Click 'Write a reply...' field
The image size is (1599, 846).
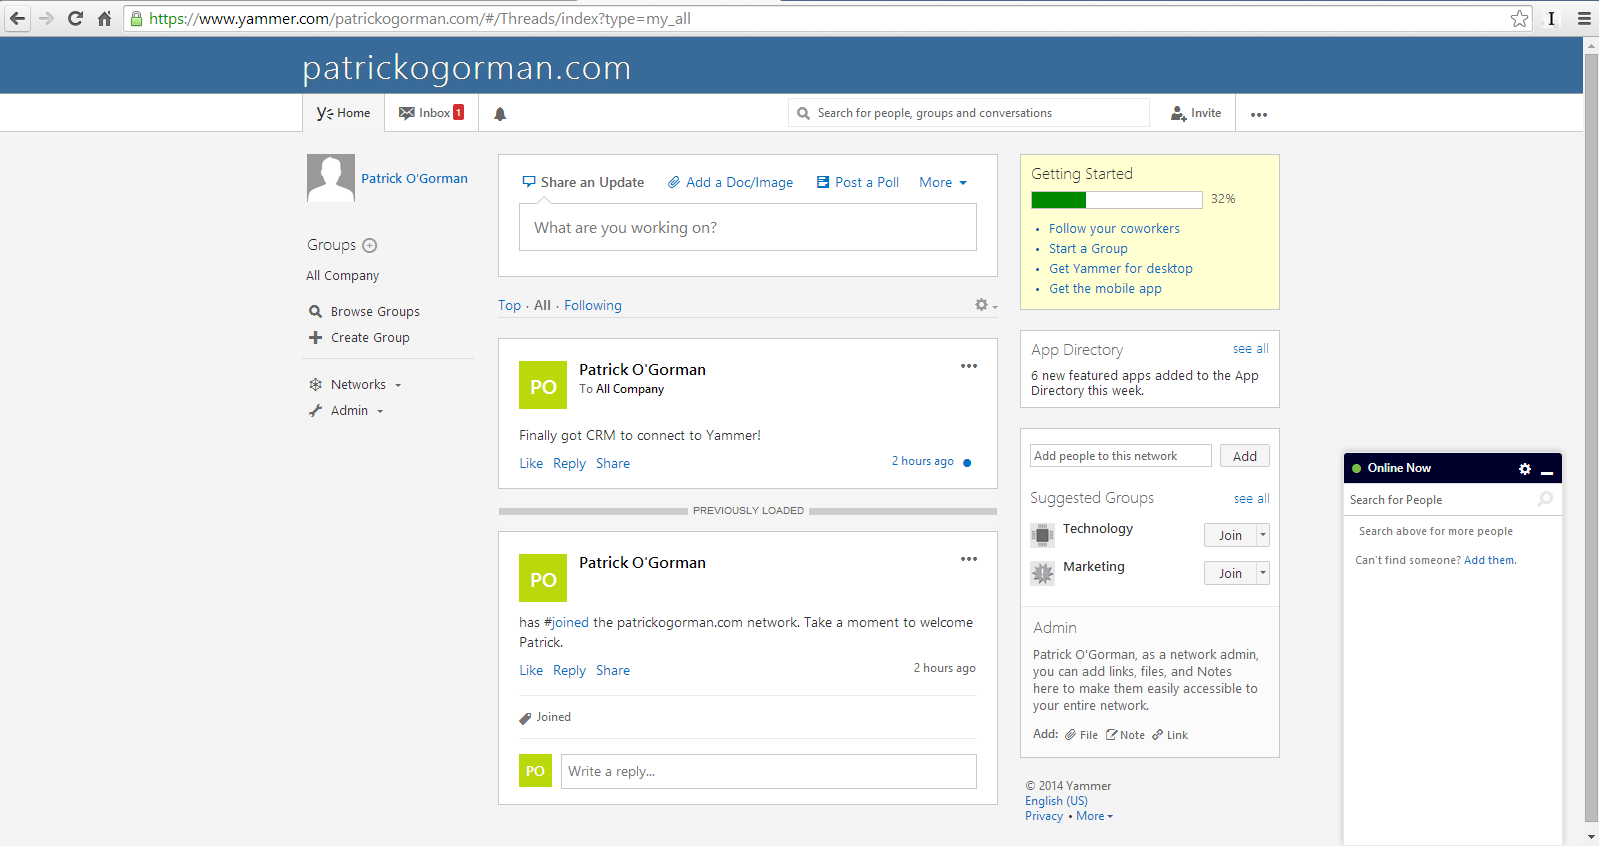pyautogui.click(x=769, y=771)
